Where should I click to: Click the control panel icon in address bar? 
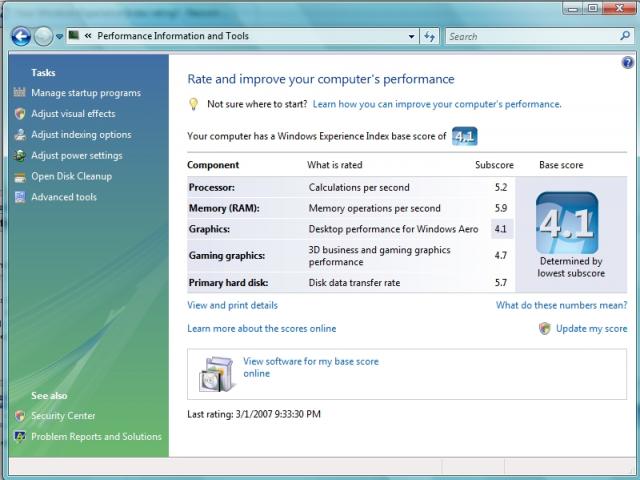(x=74, y=36)
